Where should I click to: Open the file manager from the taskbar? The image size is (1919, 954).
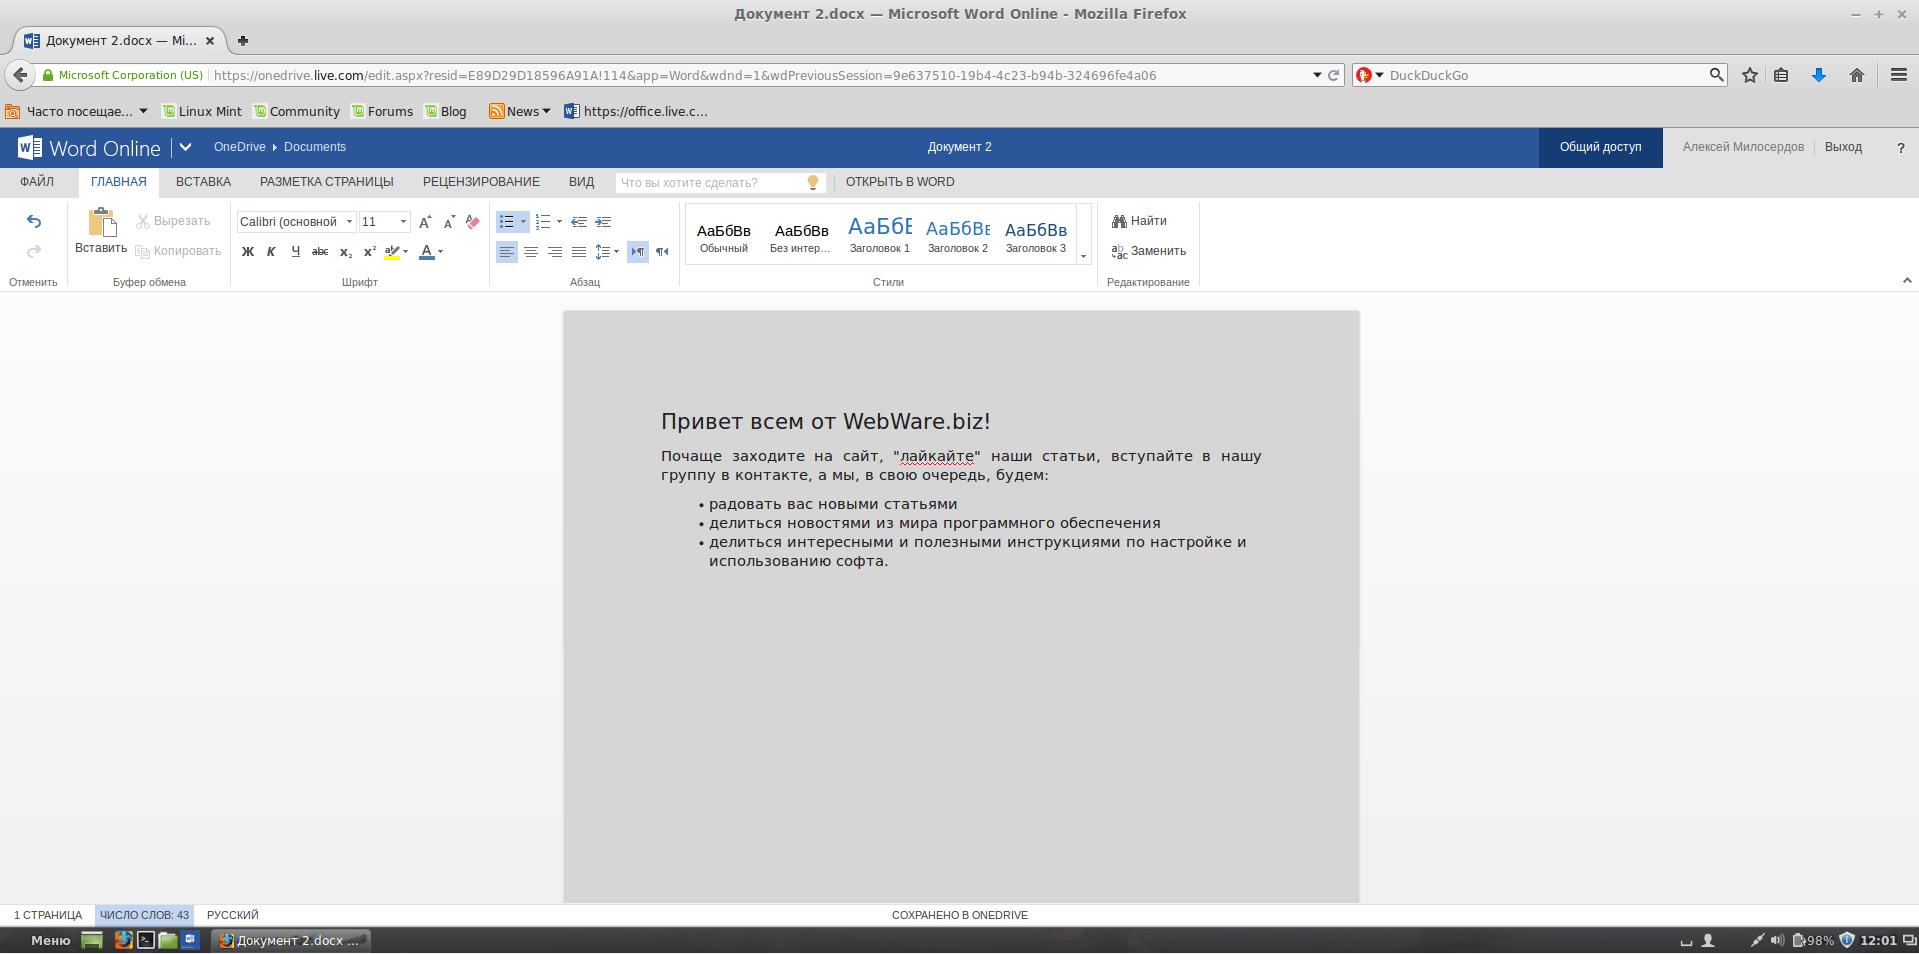(x=167, y=940)
